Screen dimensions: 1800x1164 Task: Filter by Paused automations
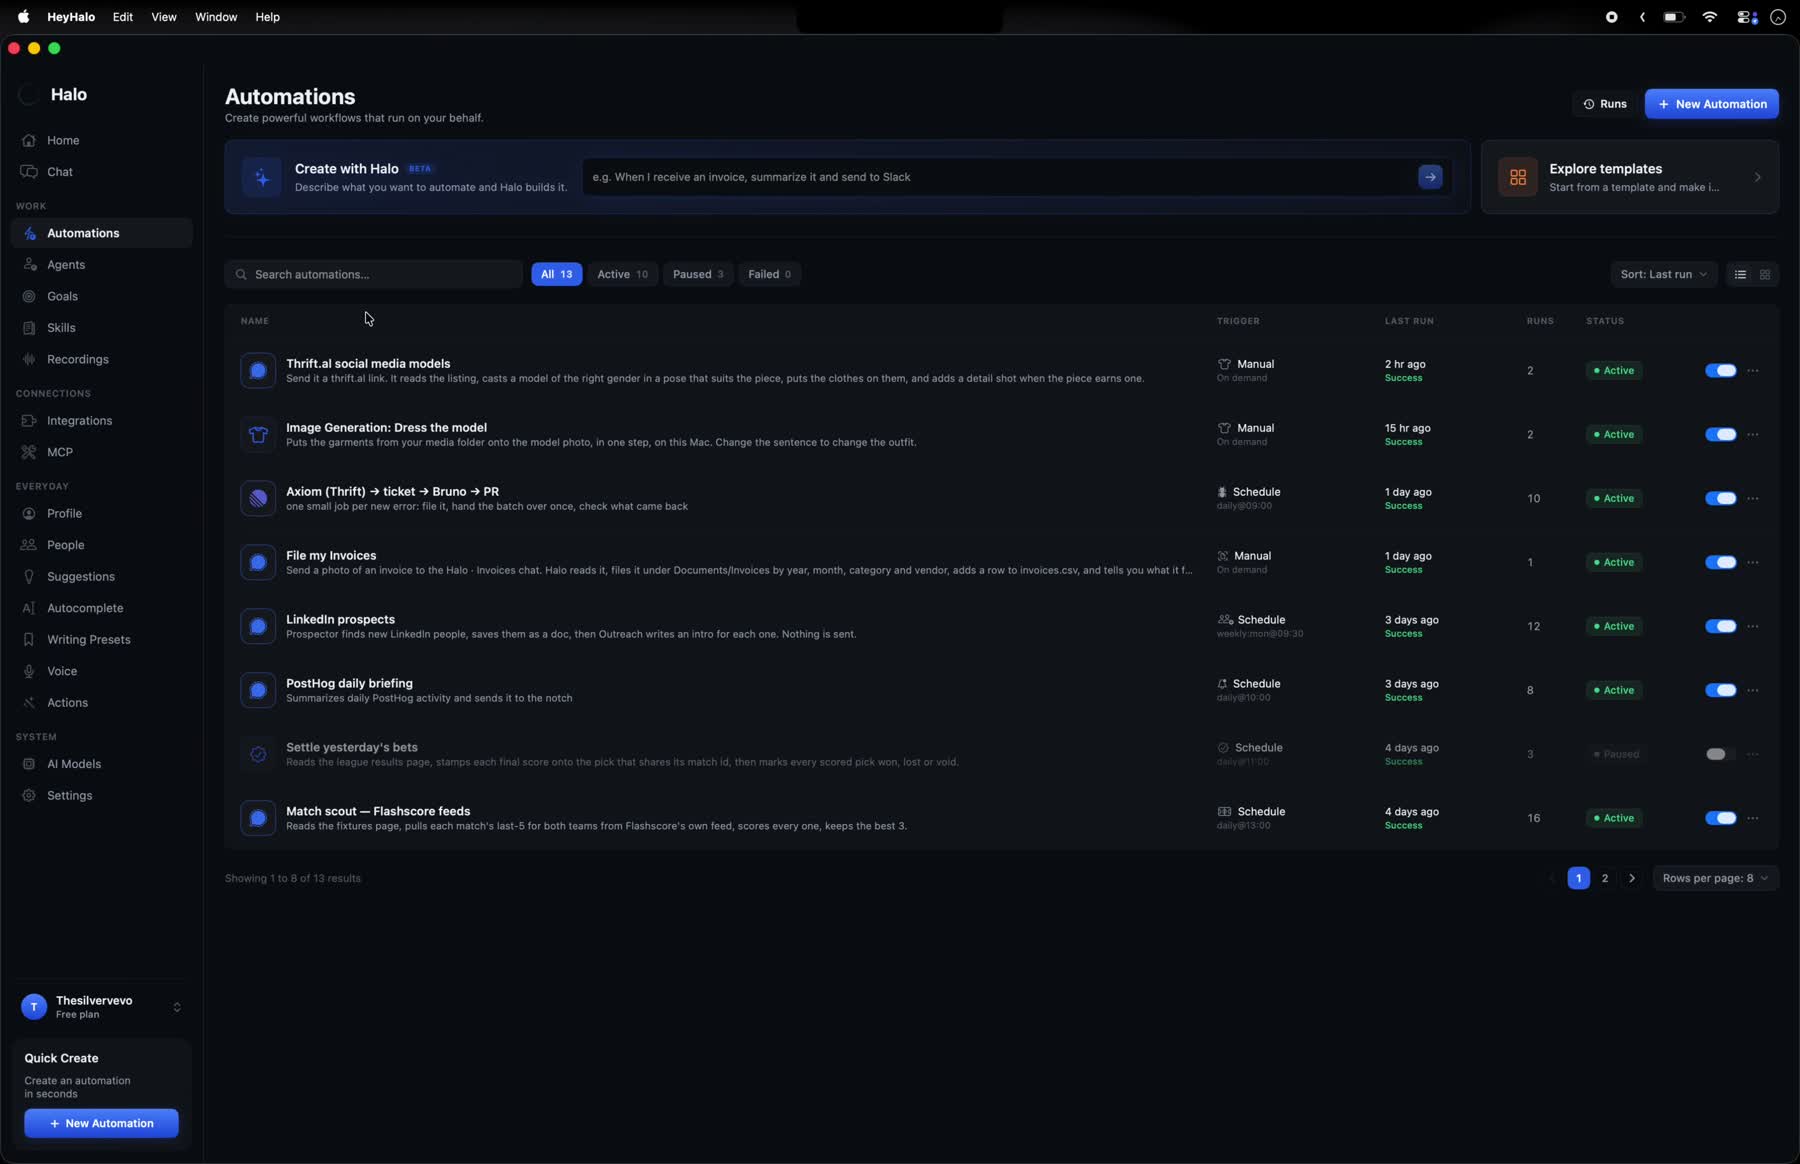[x=698, y=274]
